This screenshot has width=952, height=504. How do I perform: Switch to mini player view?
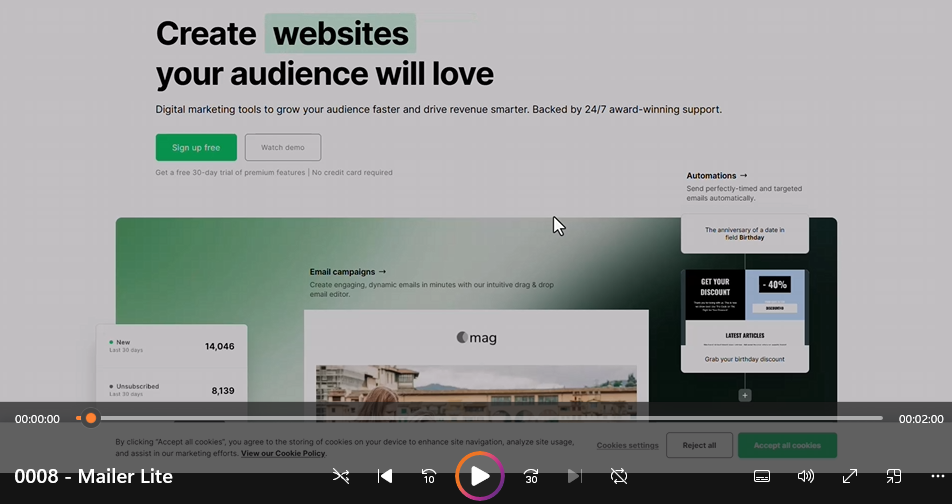click(x=893, y=477)
